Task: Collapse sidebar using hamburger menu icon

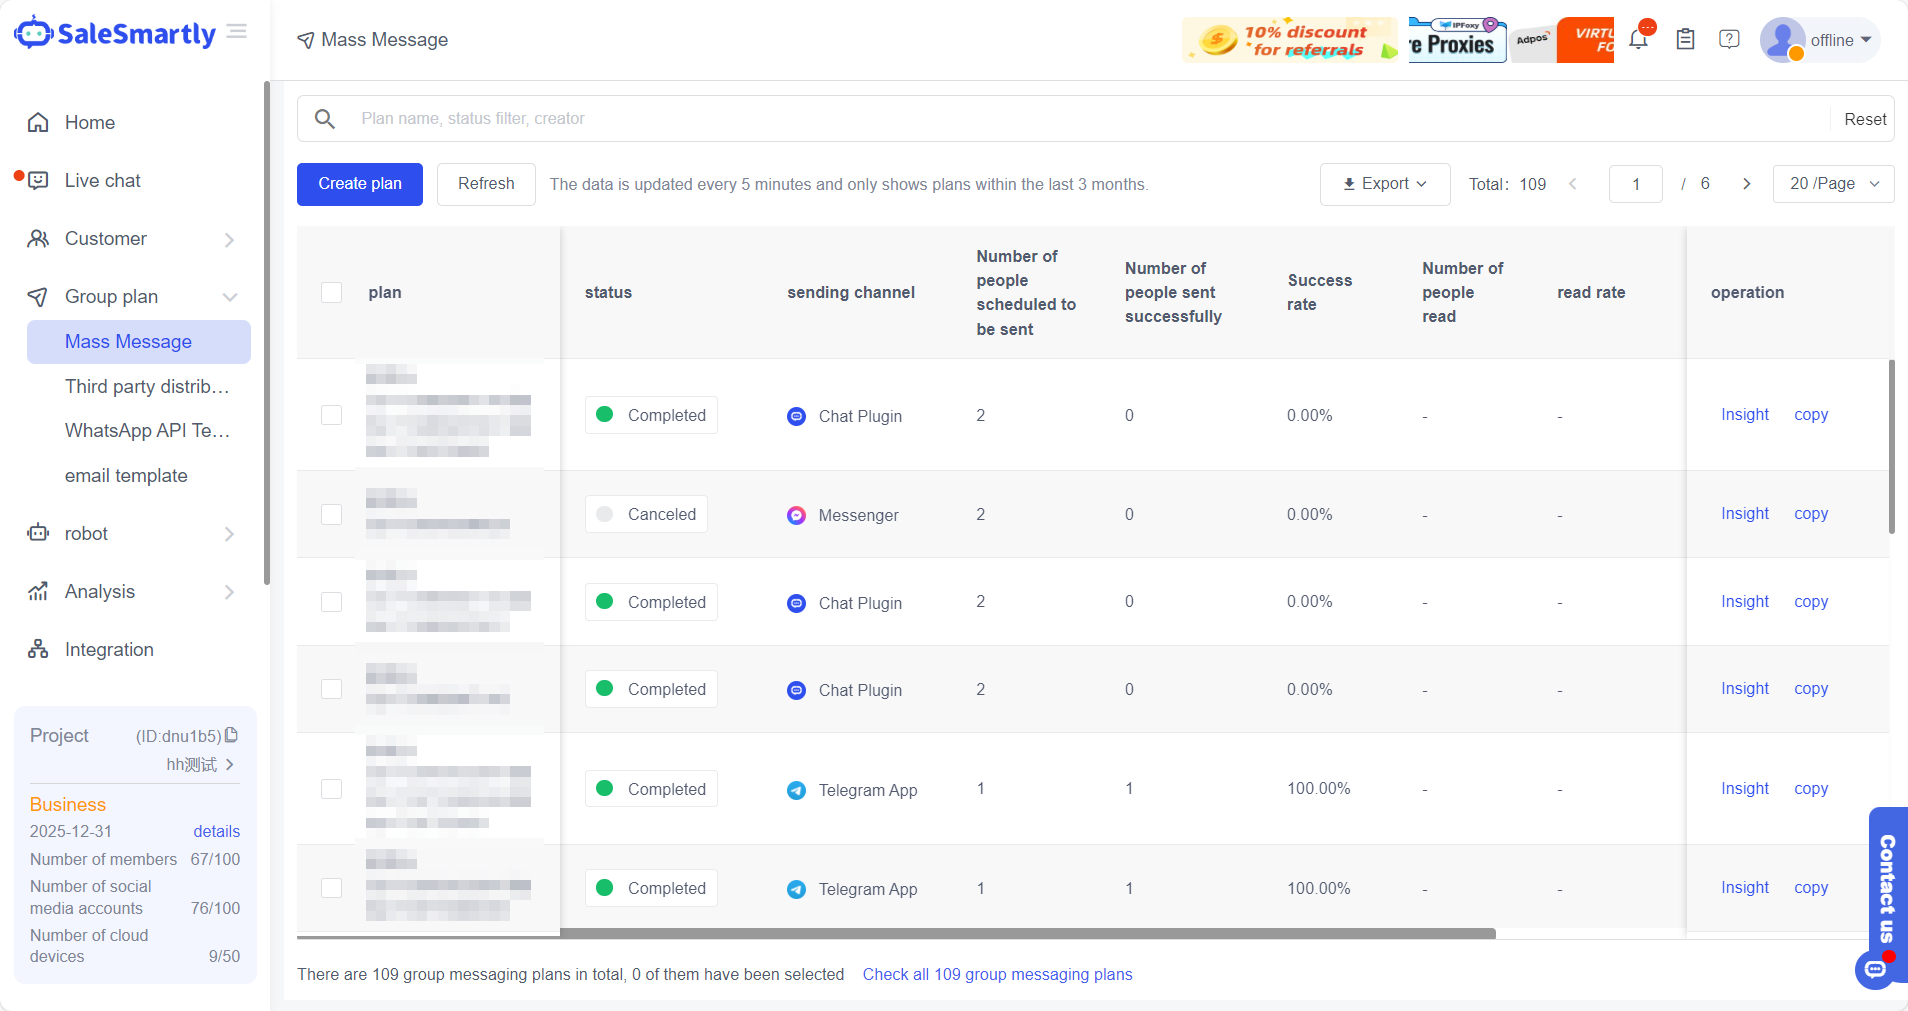Action: click(237, 32)
